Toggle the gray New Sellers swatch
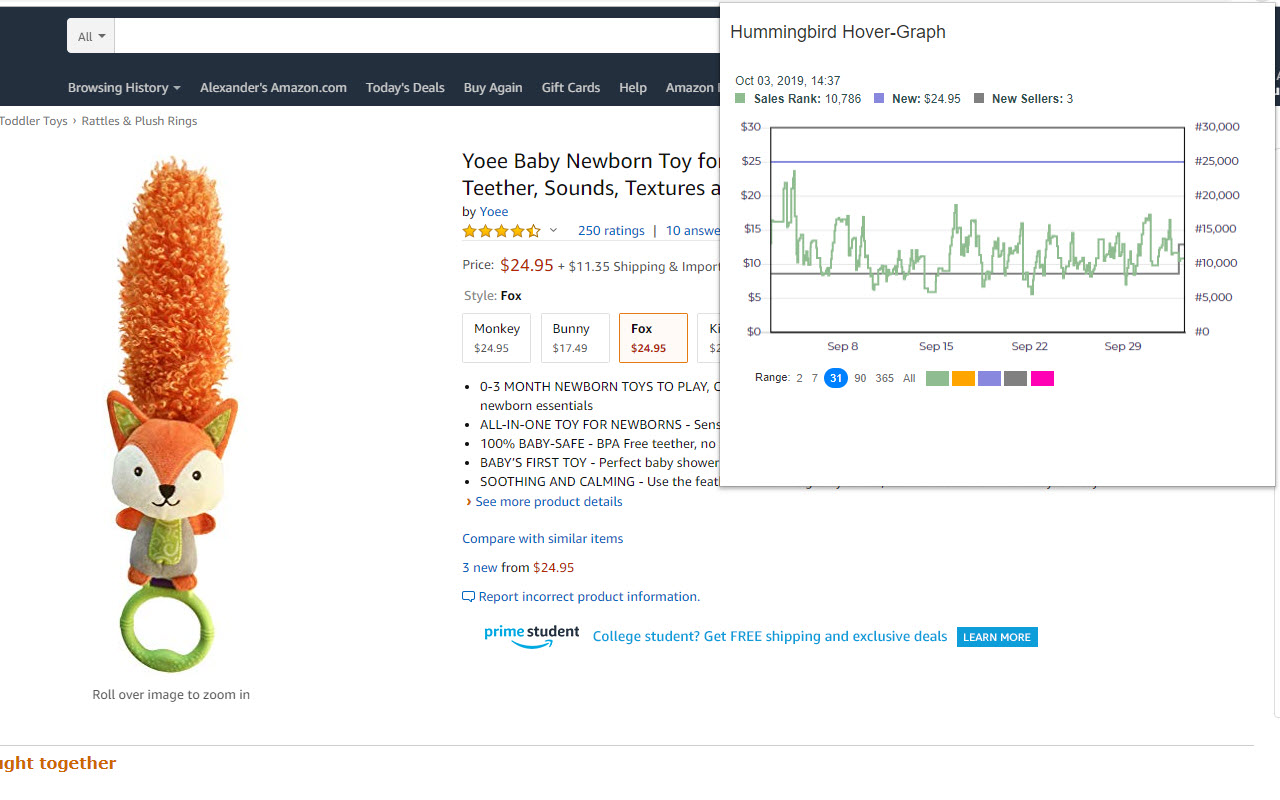Image resolution: width=1280 pixels, height=800 pixels. click(1015, 379)
